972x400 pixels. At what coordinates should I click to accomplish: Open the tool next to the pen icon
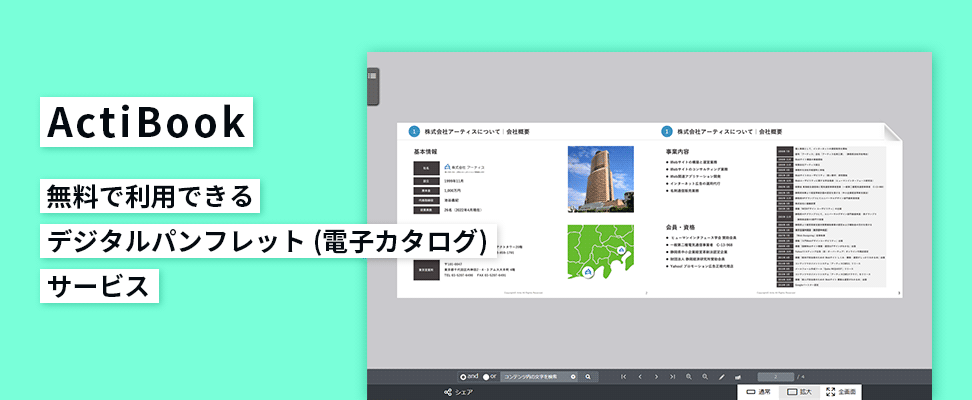pos(738,376)
